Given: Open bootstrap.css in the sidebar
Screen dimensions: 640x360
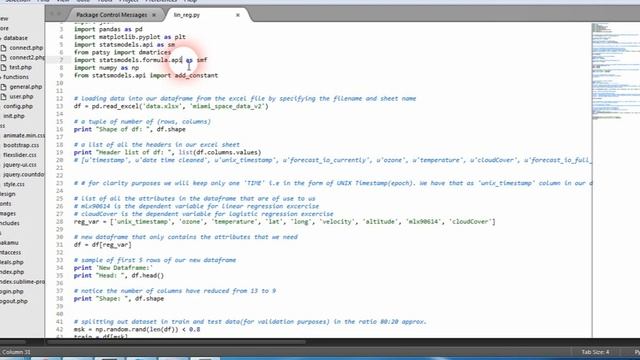Looking at the screenshot, I should tap(21, 145).
